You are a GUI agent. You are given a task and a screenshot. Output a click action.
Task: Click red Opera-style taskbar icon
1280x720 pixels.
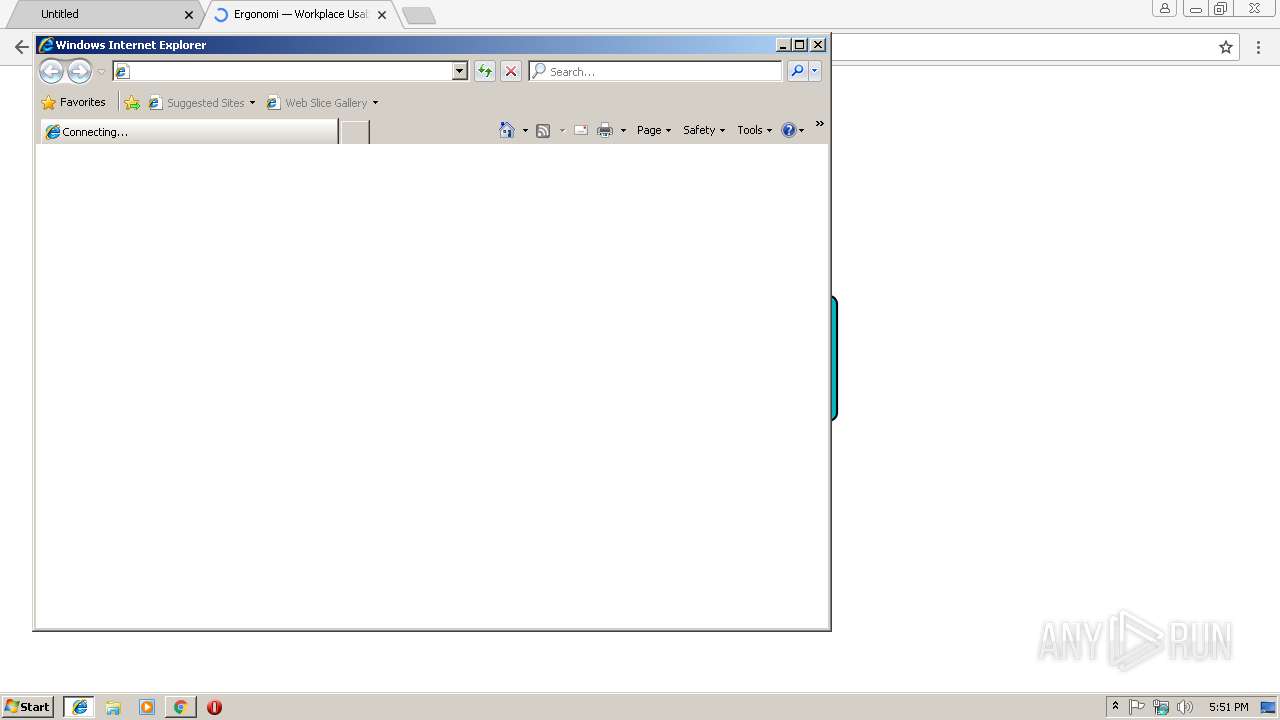point(214,707)
